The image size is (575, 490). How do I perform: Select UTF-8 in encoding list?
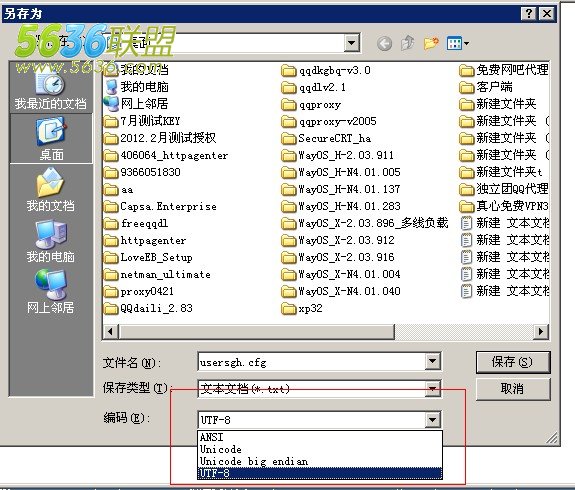point(319,473)
